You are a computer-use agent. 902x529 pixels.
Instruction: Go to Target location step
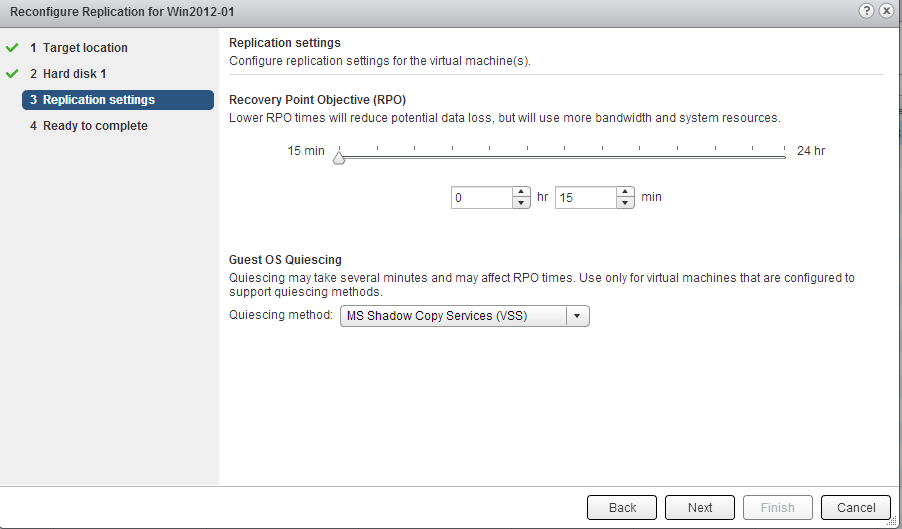pyautogui.click(x=85, y=48)
